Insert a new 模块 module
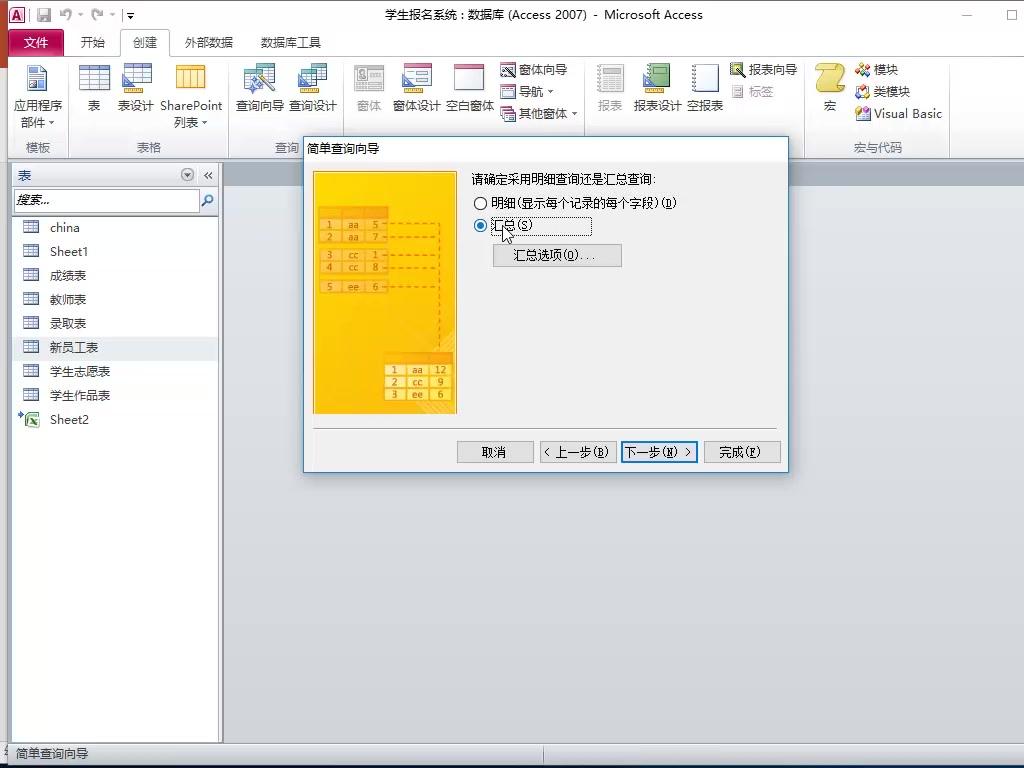This screenshot has width=1024, height=768. click(876, 69)
